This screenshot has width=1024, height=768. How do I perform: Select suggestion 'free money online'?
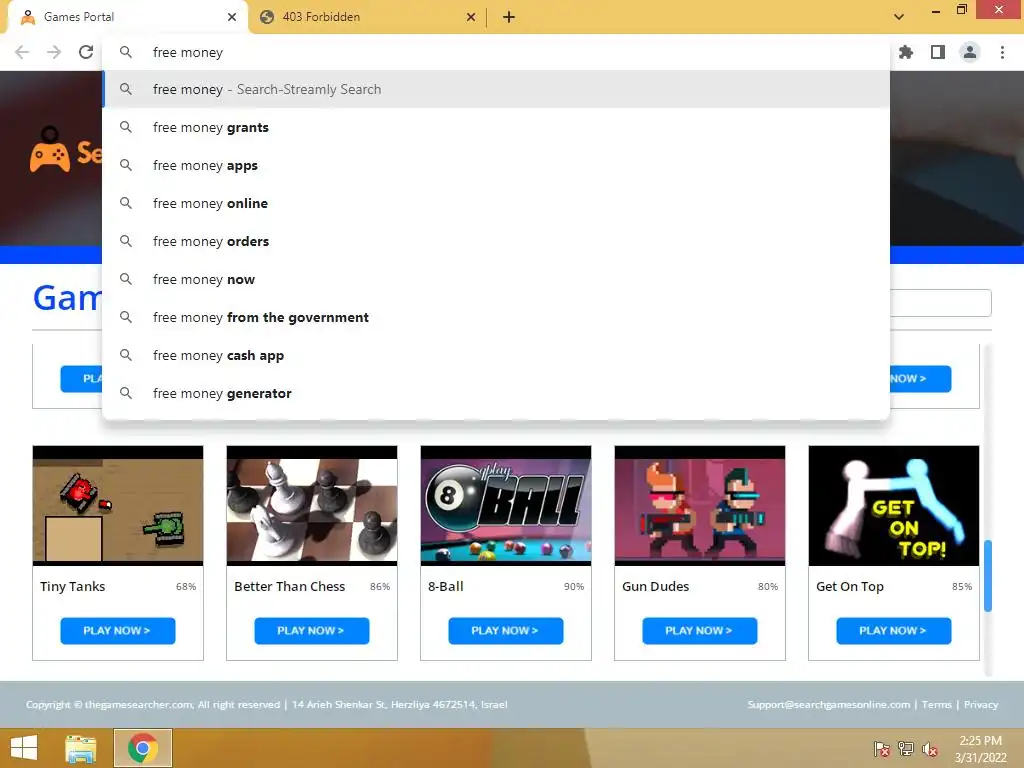(x=496, y=203)
